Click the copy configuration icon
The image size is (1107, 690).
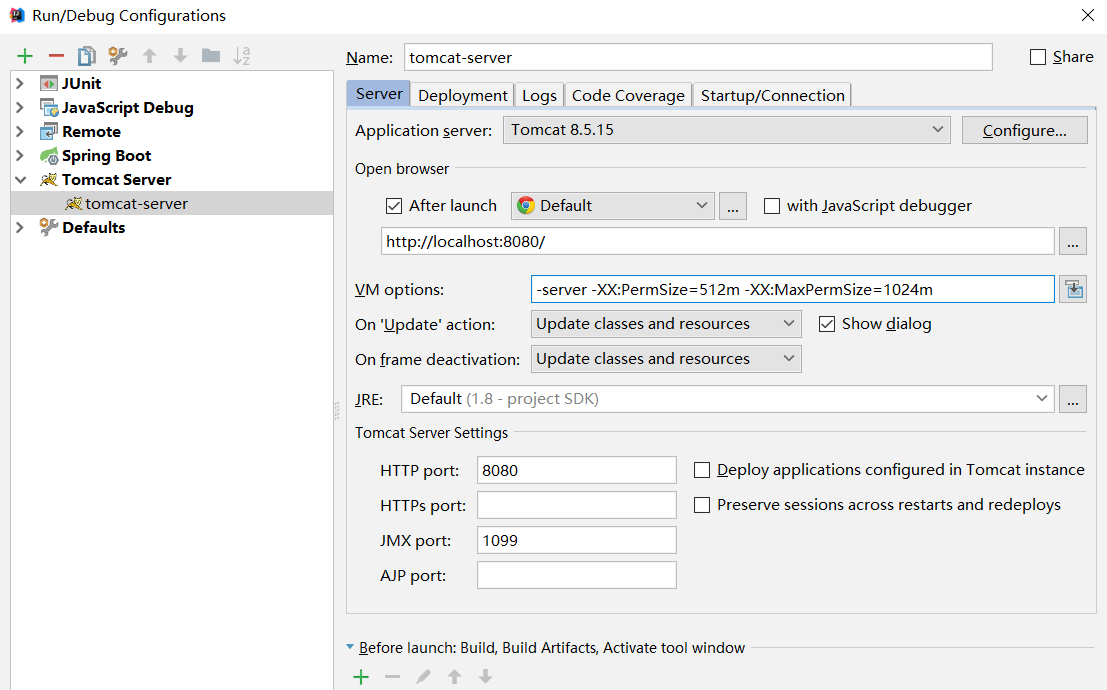(x=87, y=56)
